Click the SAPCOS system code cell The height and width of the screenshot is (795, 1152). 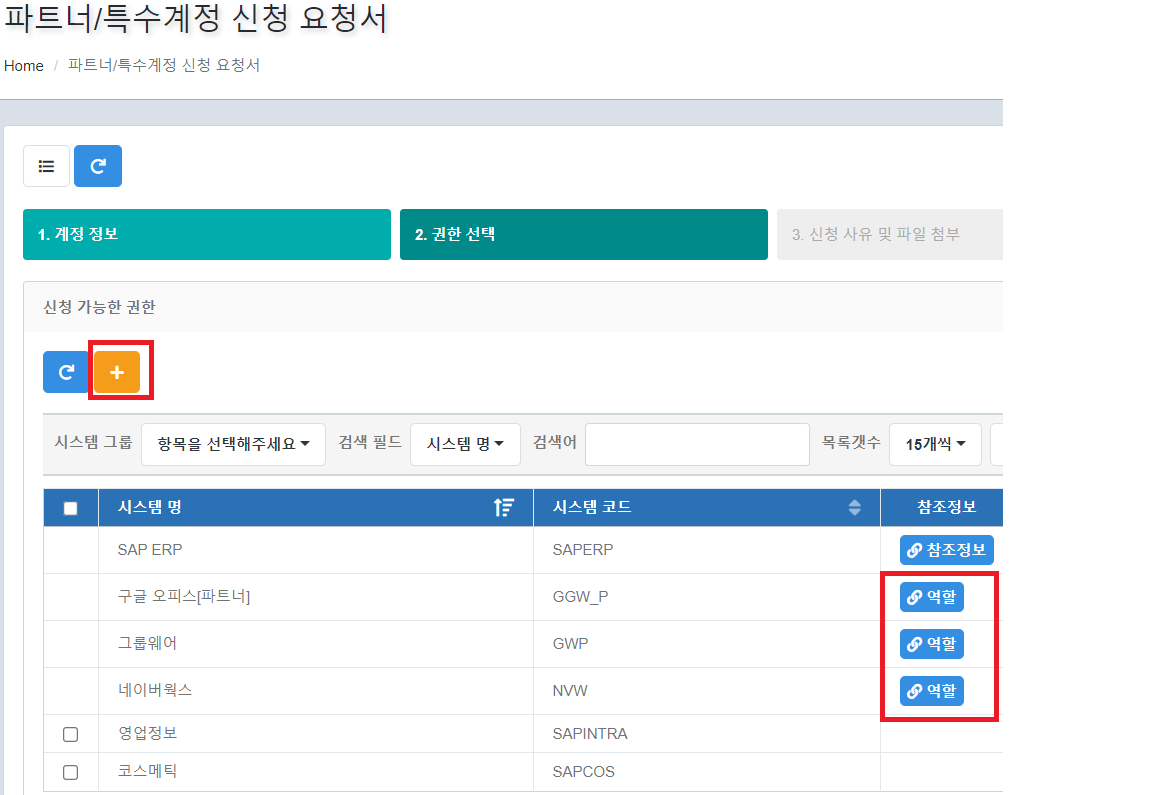tap(707, 771)
